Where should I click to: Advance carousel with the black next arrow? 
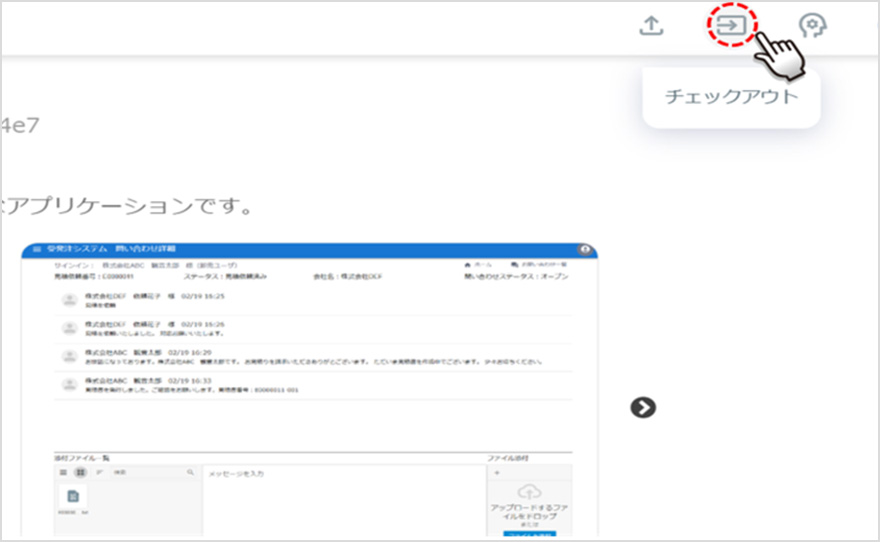click(643, 407)
